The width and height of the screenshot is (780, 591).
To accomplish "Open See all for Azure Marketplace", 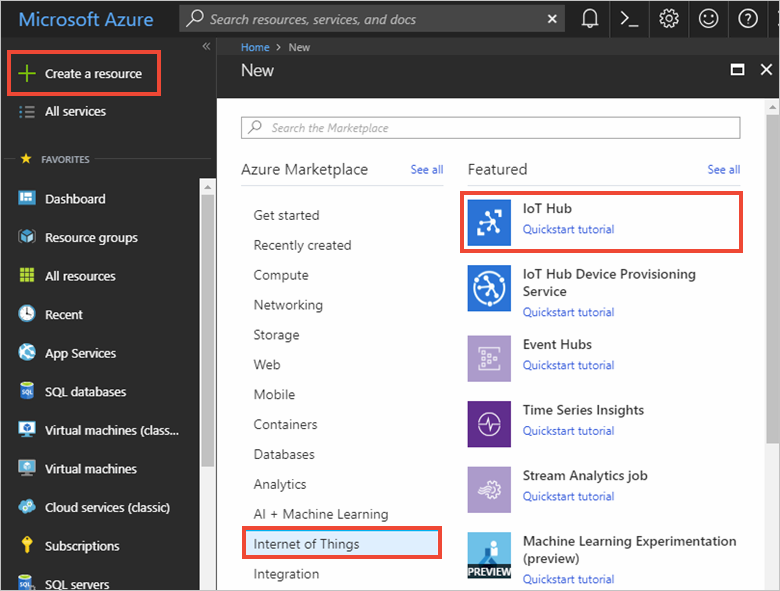I will click(x=427, y=170).
